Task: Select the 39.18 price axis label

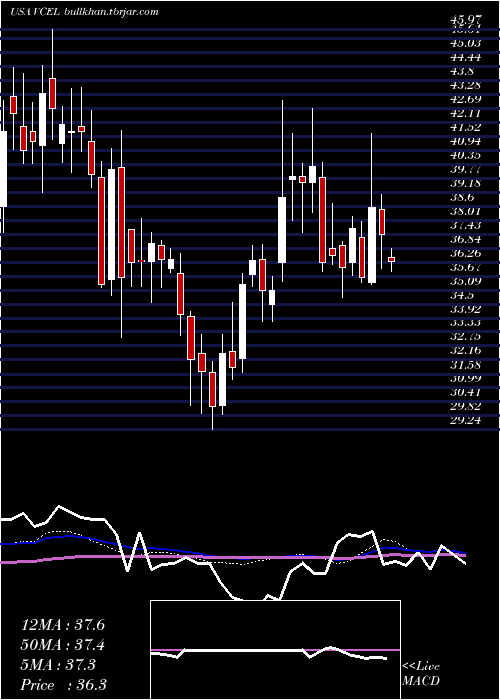Action: [466, 183]
